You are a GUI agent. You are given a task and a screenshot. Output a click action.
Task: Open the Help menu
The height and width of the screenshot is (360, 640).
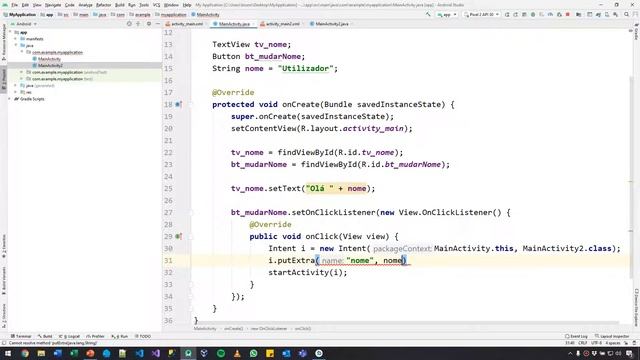187,5
